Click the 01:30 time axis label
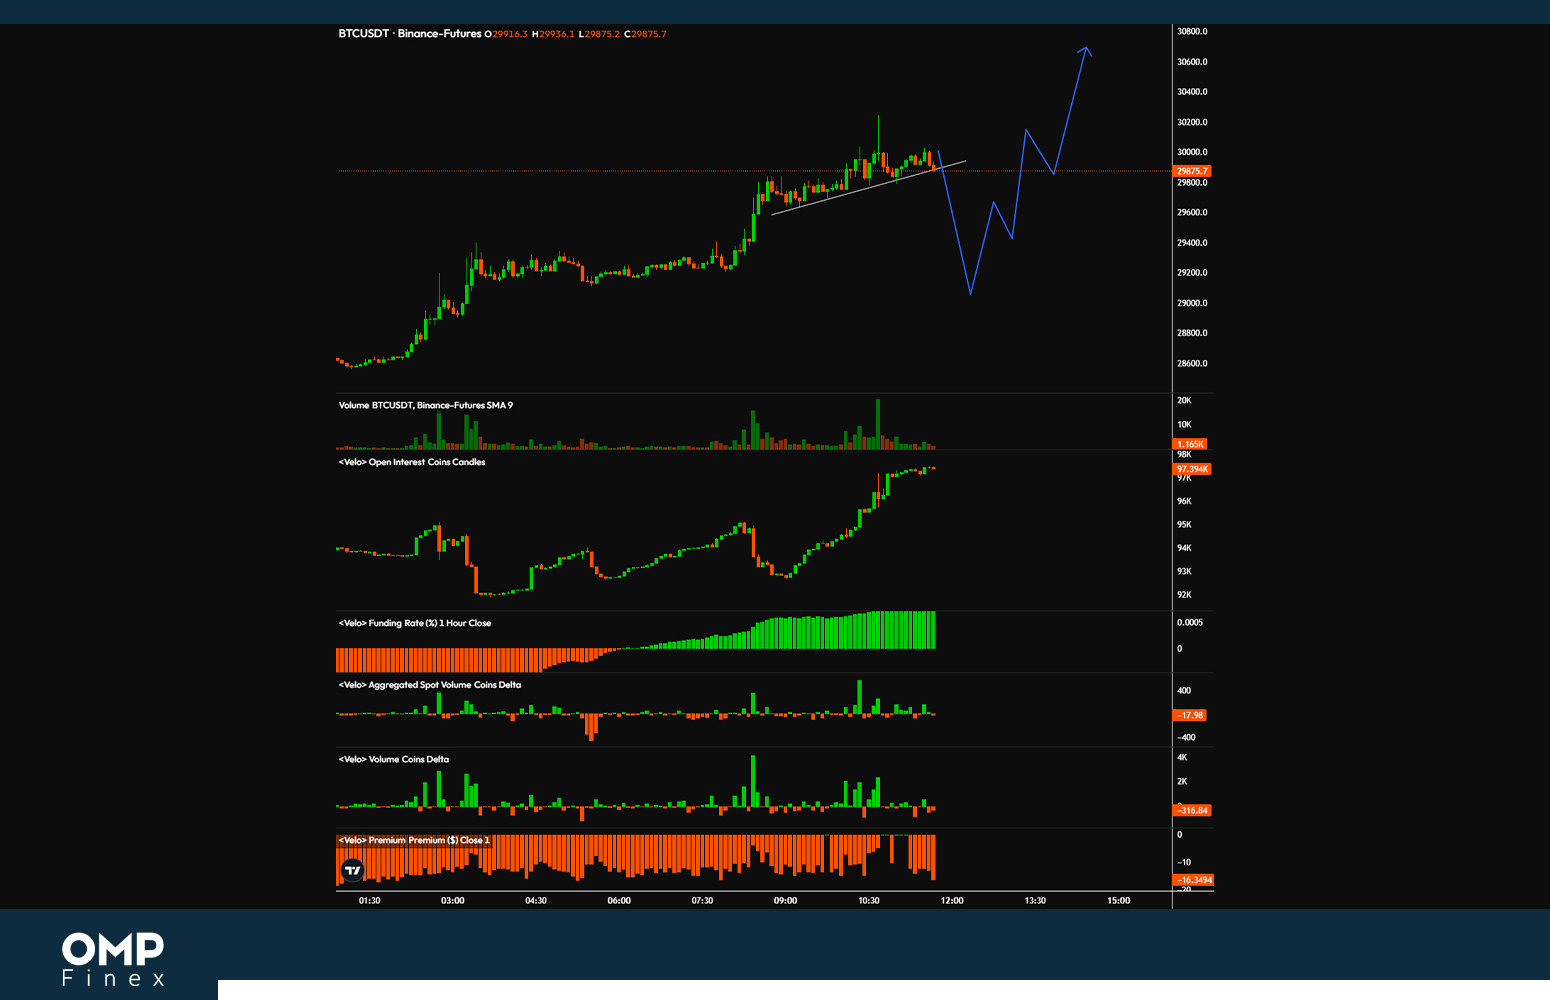 pos(369,901)
